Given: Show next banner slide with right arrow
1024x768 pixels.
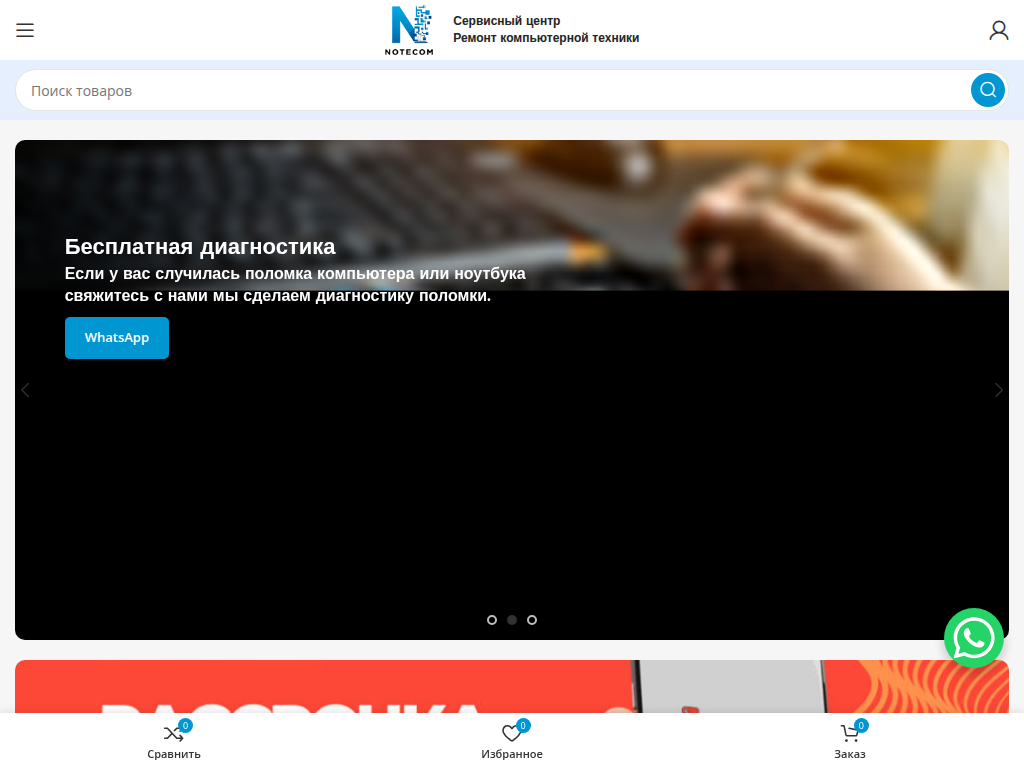Looking at the screenshot, I should pos(998,390).
